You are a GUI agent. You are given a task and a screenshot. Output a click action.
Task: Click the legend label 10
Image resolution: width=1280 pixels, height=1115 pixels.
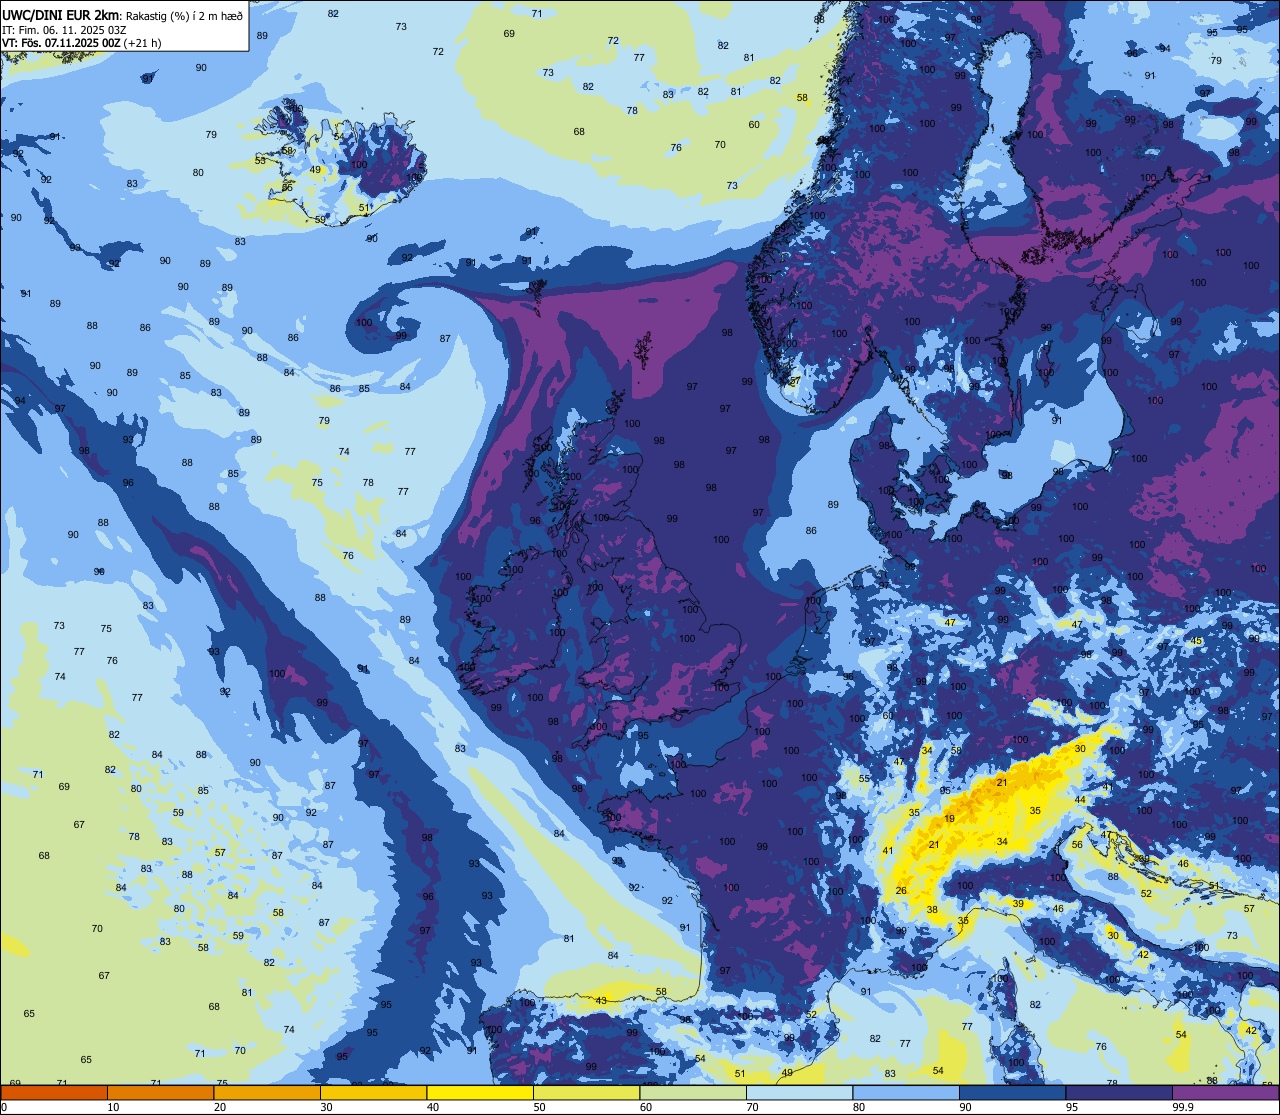[x=113, y=1107]
